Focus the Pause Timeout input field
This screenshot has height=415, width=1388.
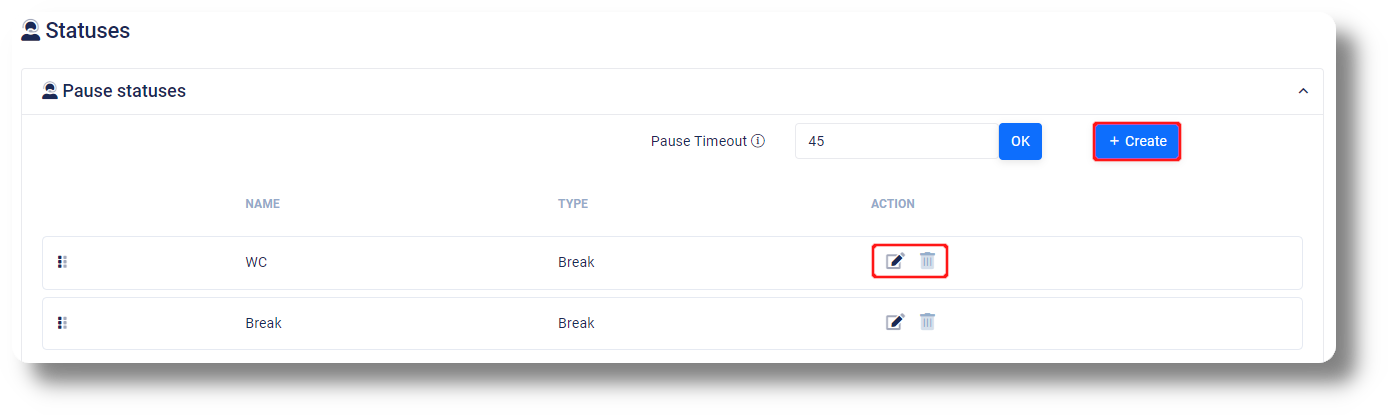[x=897, y=141]
